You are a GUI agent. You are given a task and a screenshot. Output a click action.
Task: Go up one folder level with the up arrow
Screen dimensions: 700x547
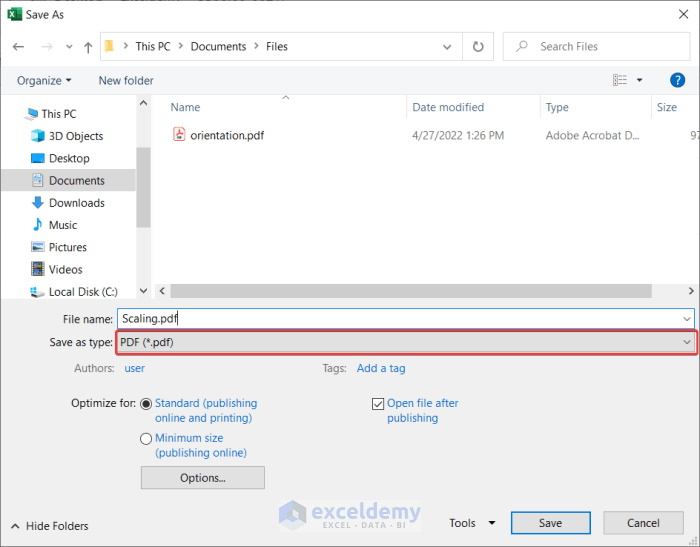tap(88, 47)
